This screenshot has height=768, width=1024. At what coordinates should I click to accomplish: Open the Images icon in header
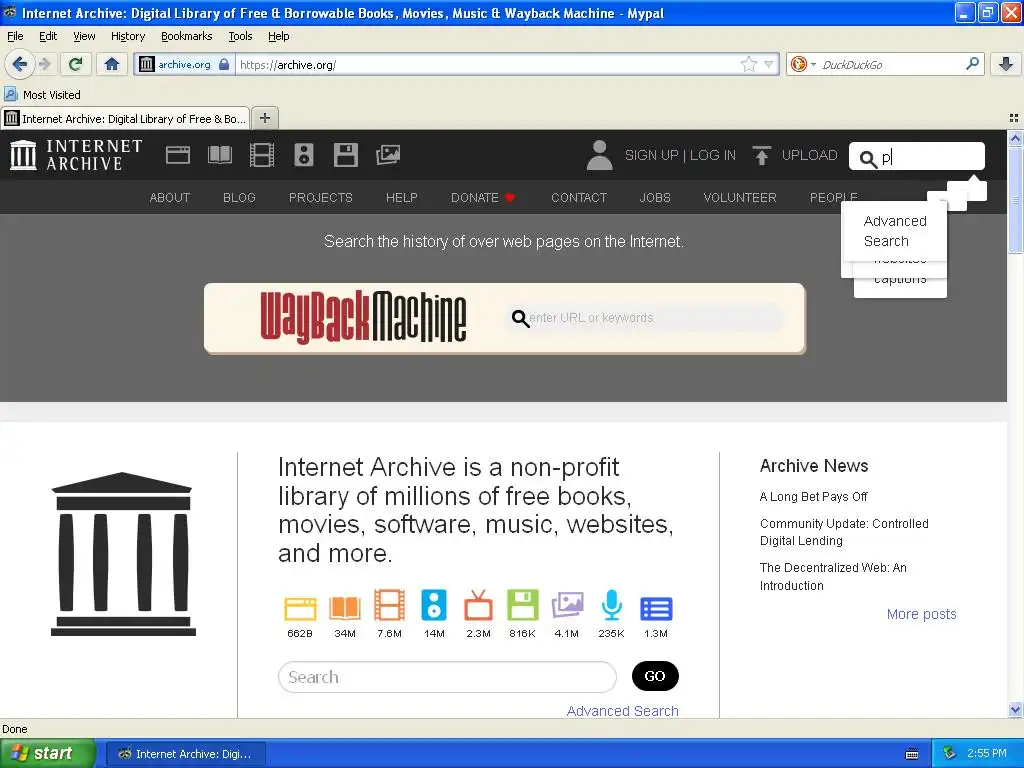(x=388, y=155)
